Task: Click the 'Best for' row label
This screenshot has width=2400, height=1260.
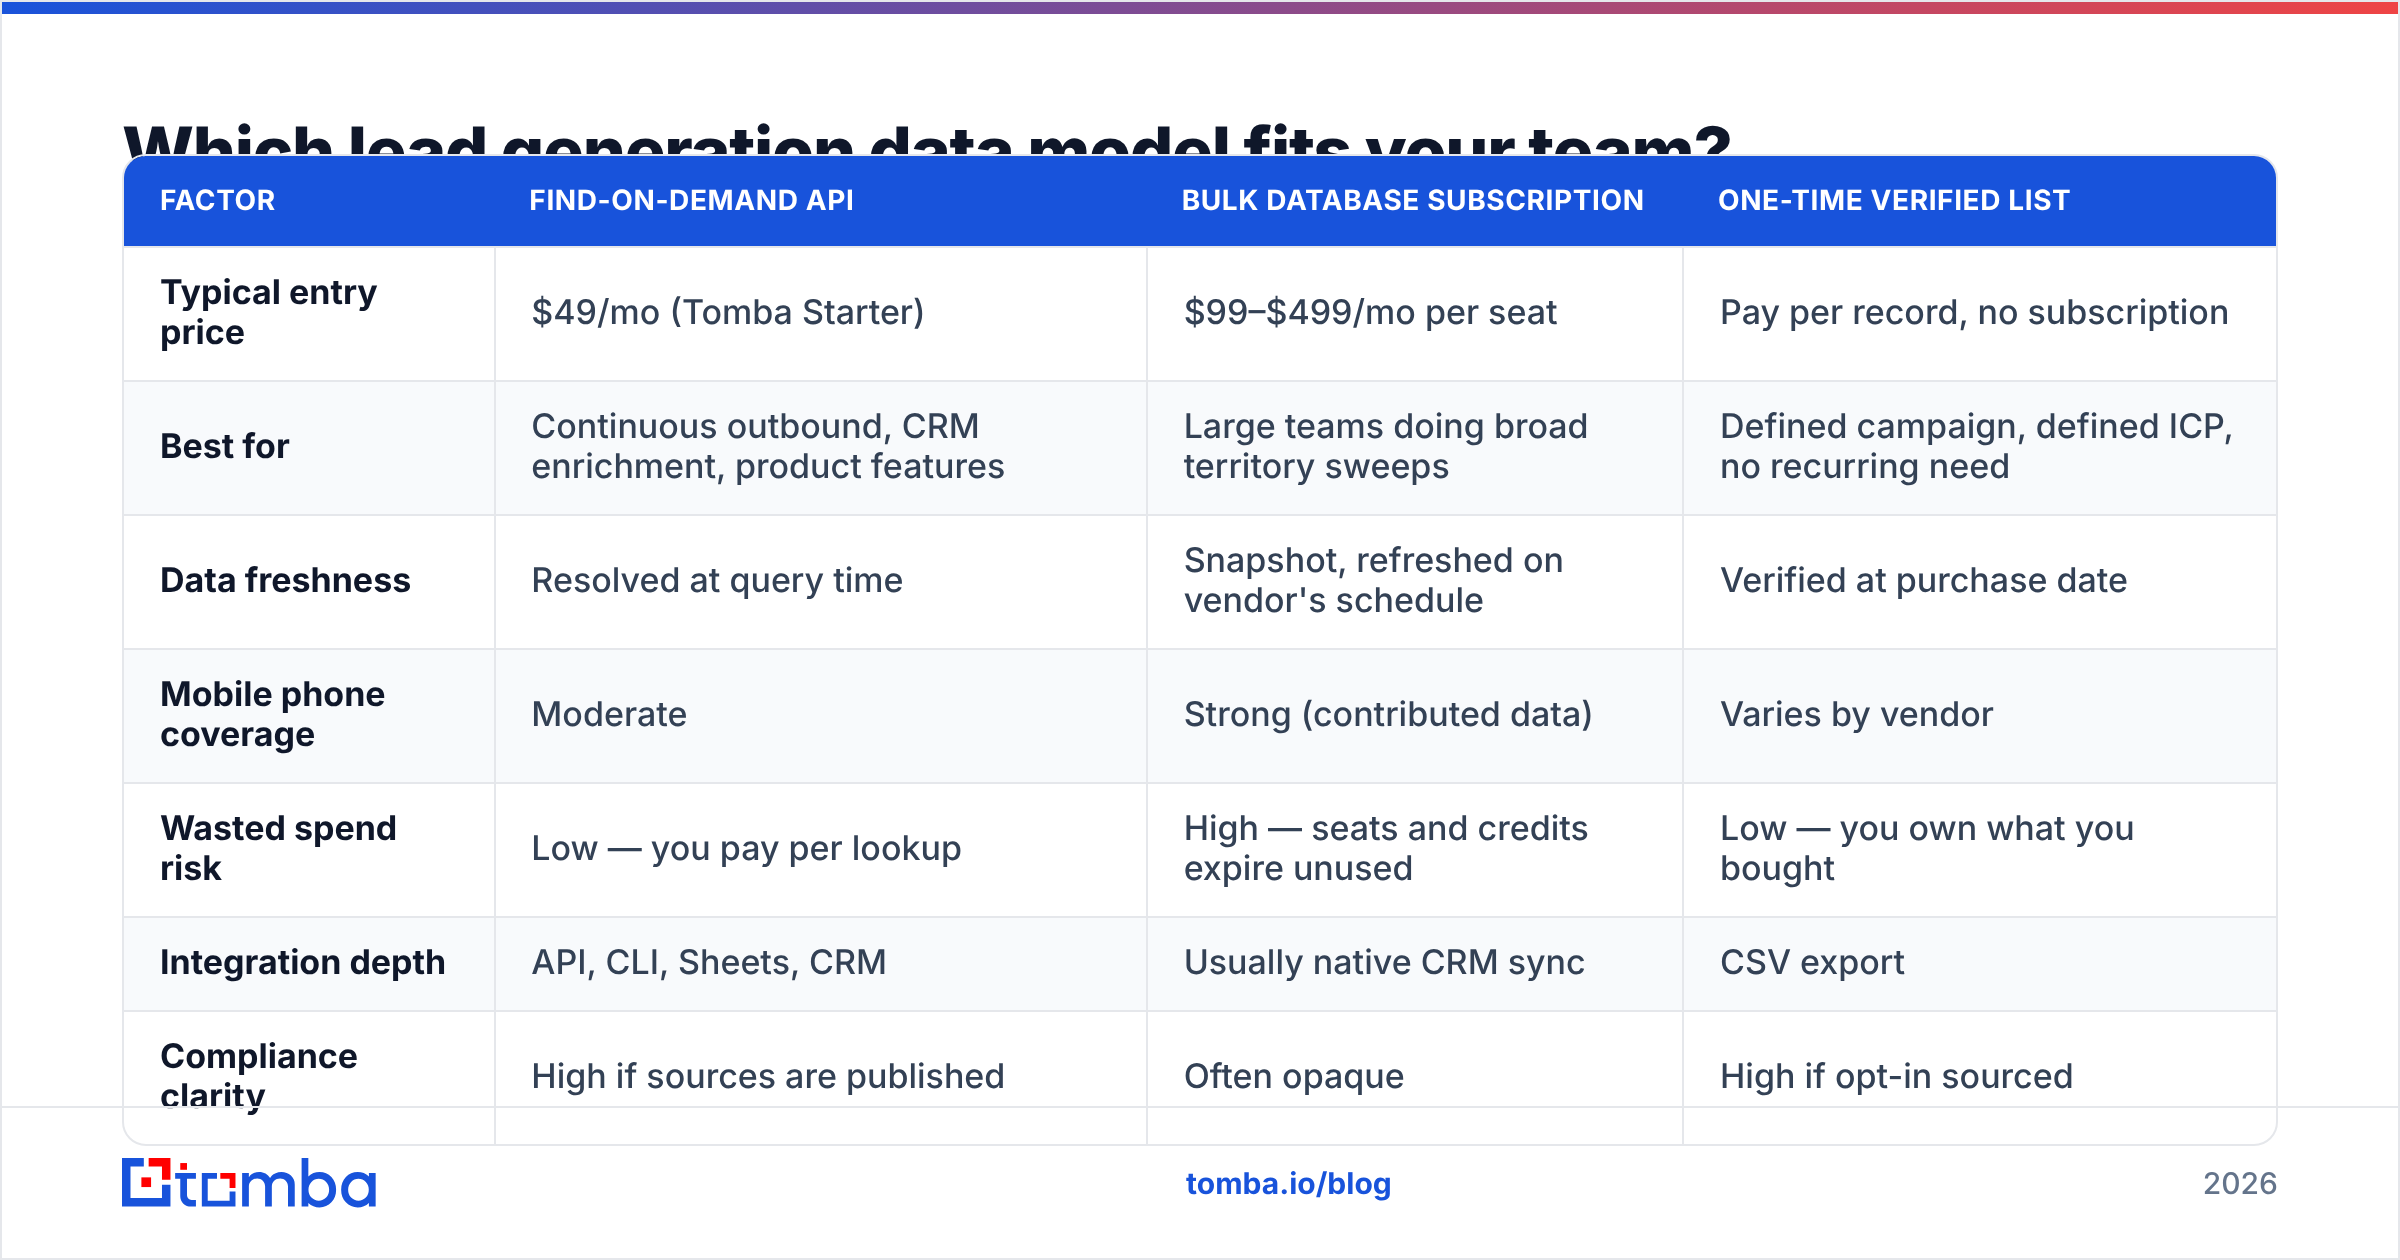Action: point(225,446)
